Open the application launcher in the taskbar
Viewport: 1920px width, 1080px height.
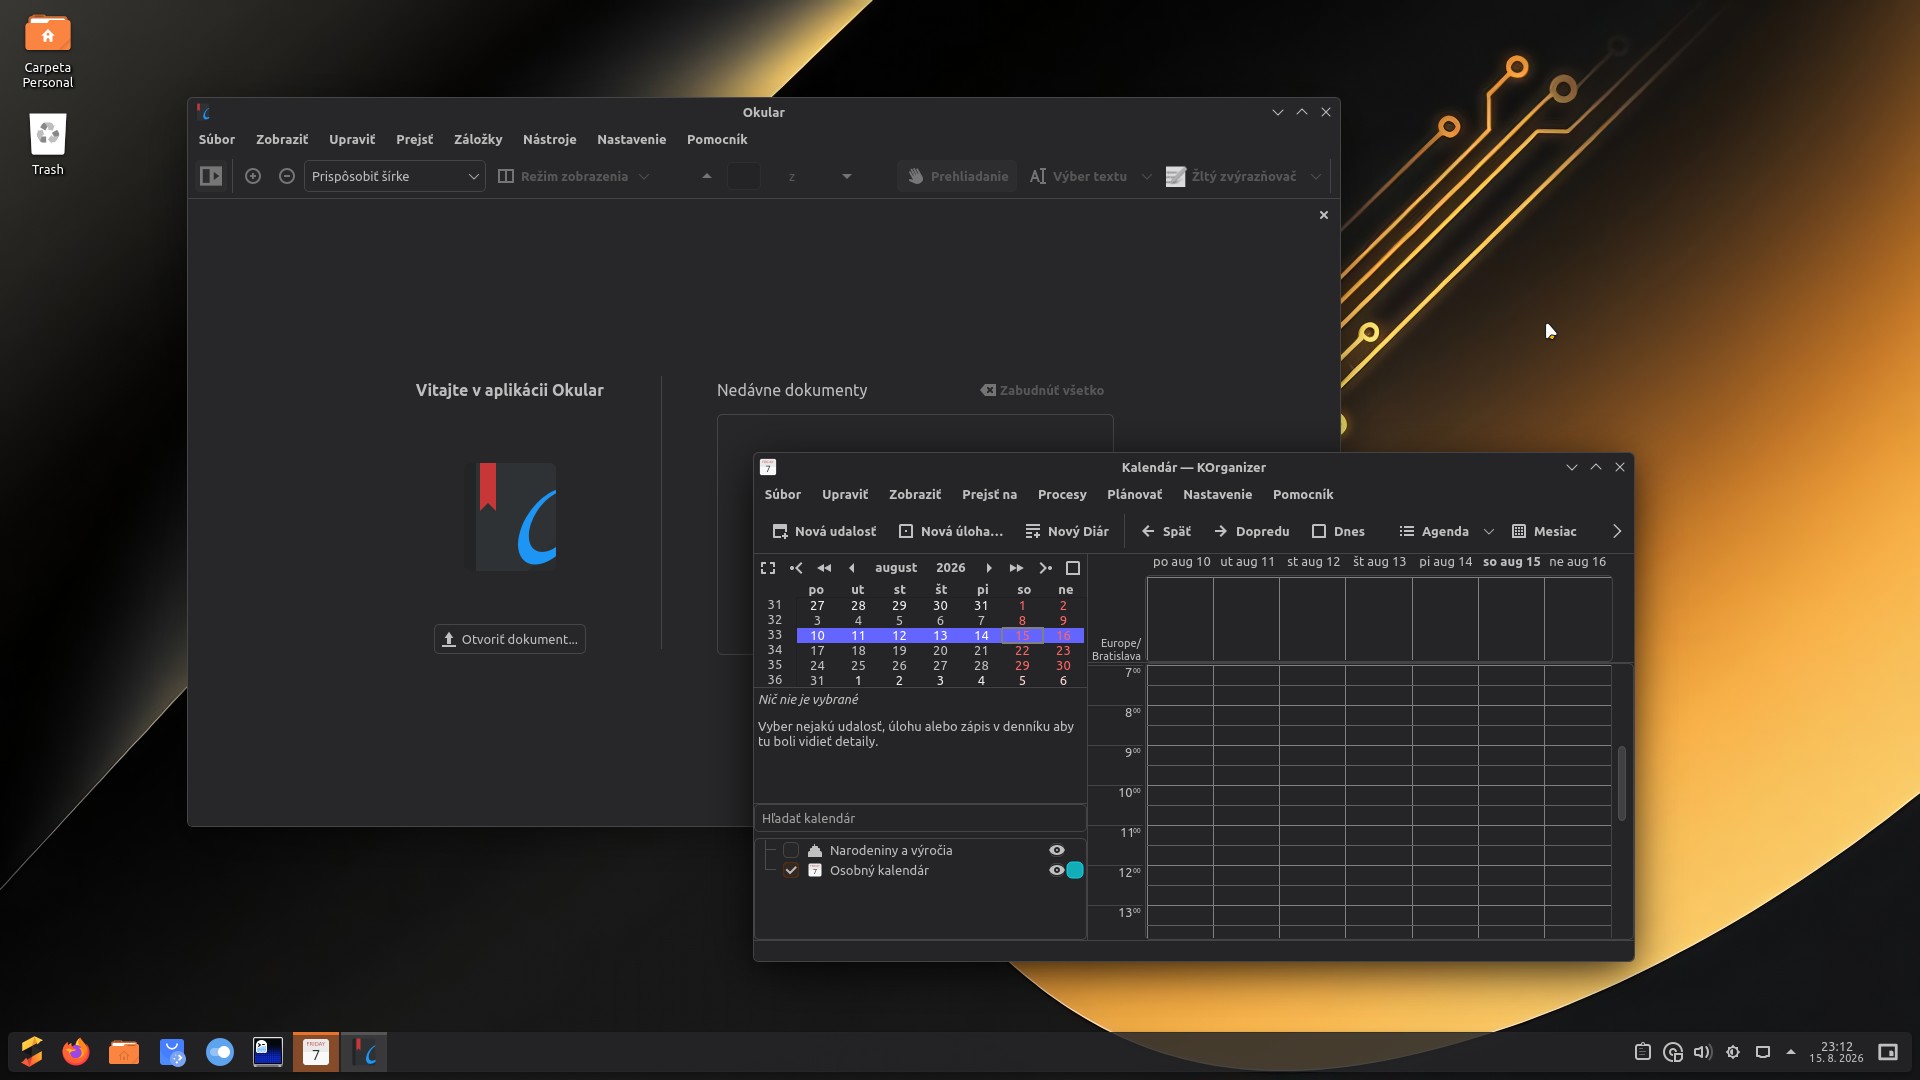click(x=31, y=1052)
